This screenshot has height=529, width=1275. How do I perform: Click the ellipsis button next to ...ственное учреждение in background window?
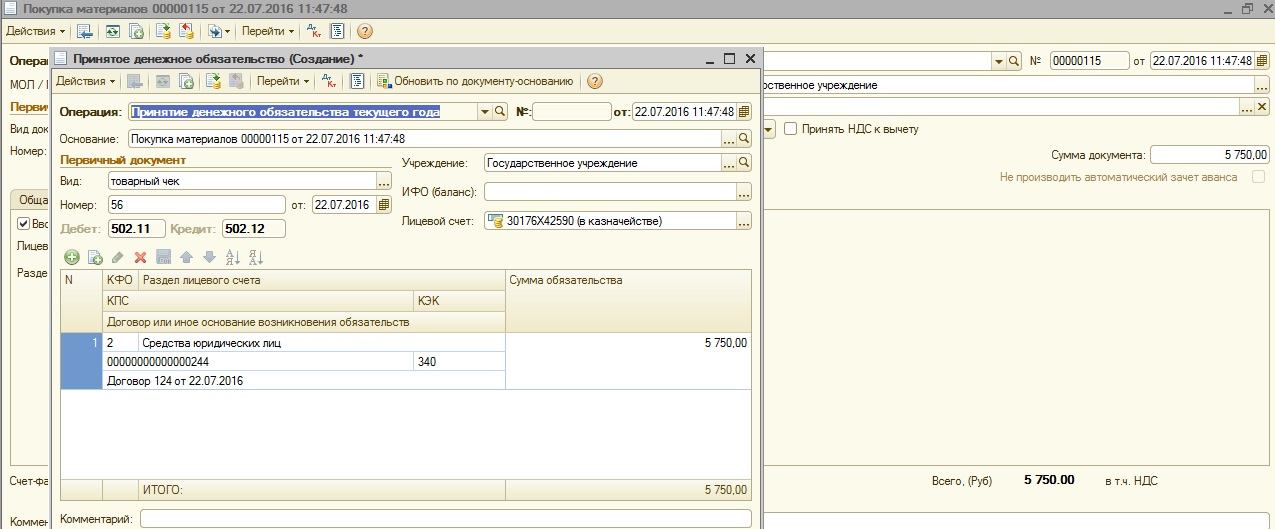(x=1261, y=85)
